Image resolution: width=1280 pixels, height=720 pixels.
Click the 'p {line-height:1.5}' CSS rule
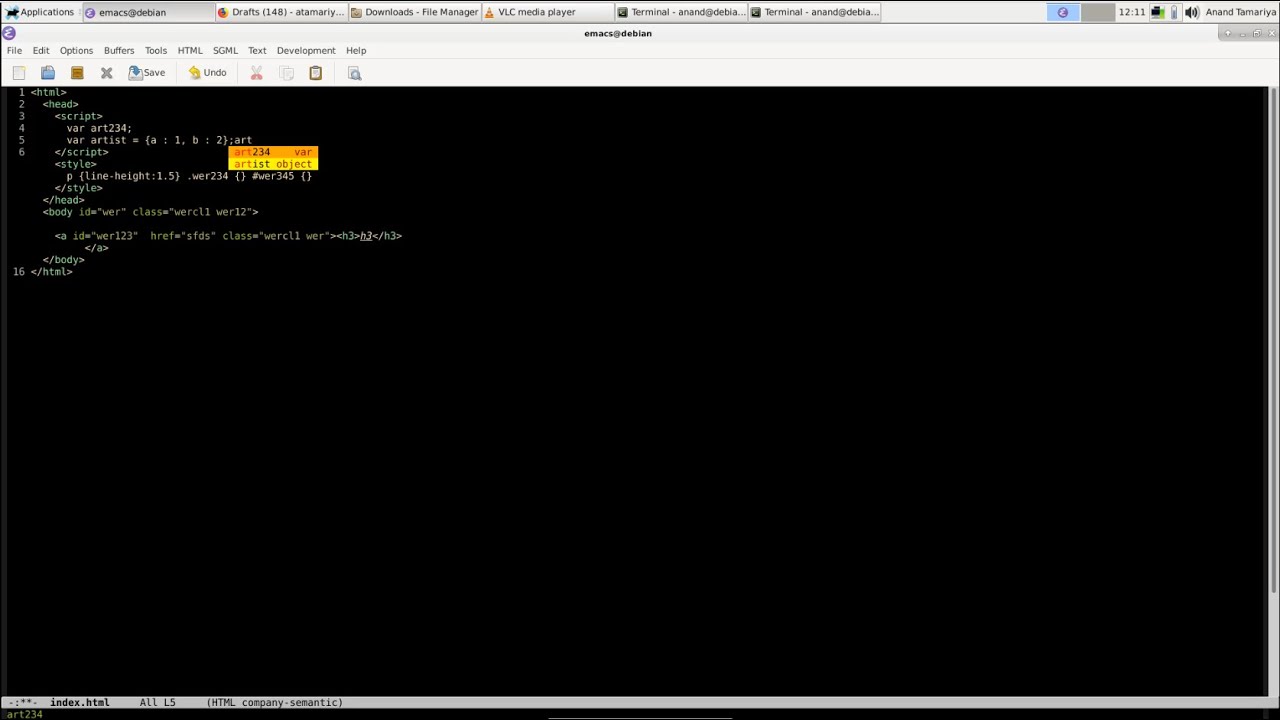123,176
